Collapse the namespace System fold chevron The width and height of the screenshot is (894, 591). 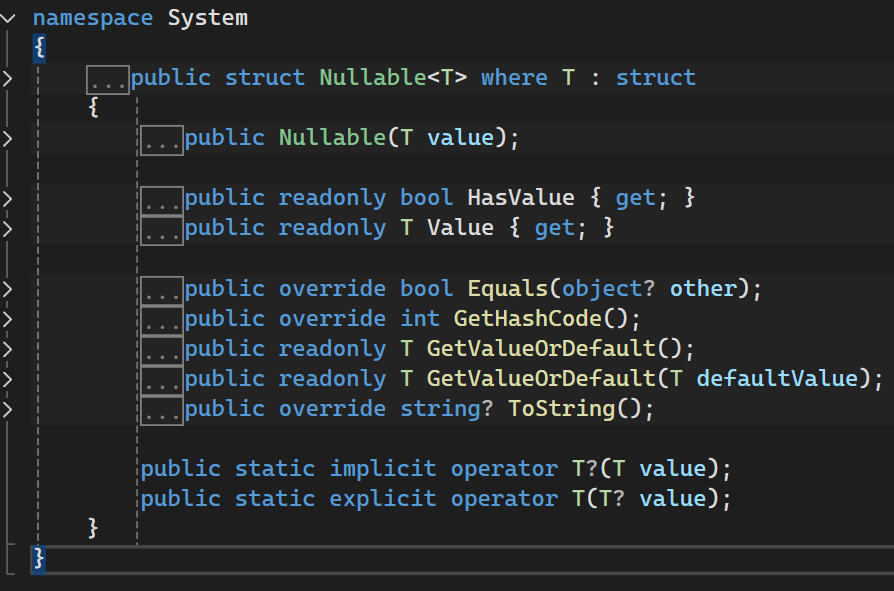click(x=9, y=18)
